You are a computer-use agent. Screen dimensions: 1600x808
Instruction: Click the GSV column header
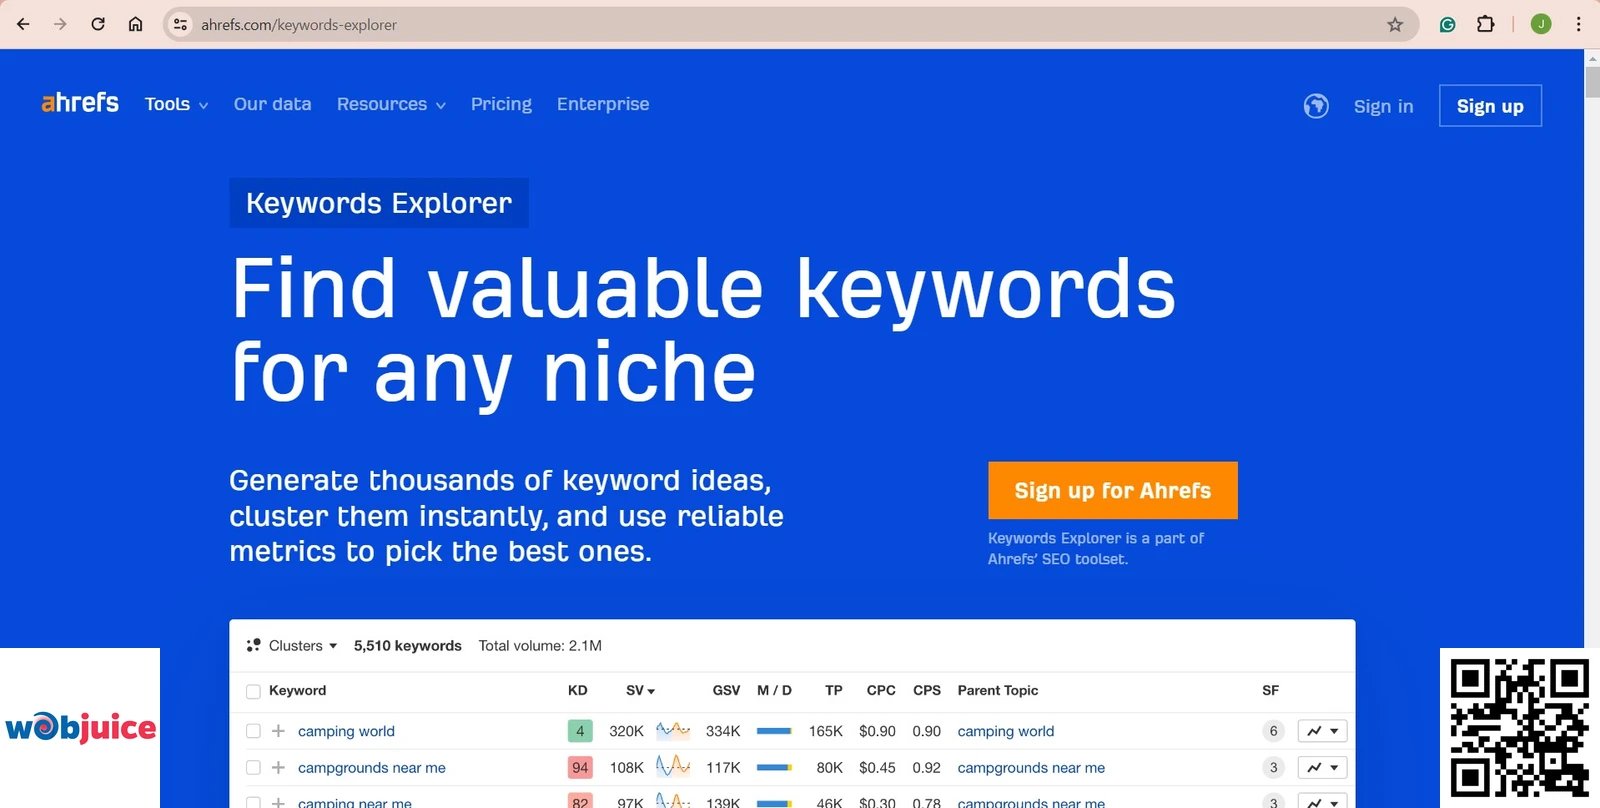click(x=726, y=690)
